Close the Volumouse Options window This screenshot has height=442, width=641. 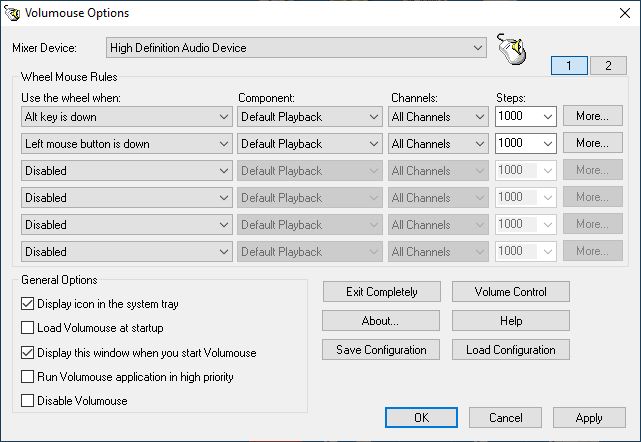coord(625,13)
